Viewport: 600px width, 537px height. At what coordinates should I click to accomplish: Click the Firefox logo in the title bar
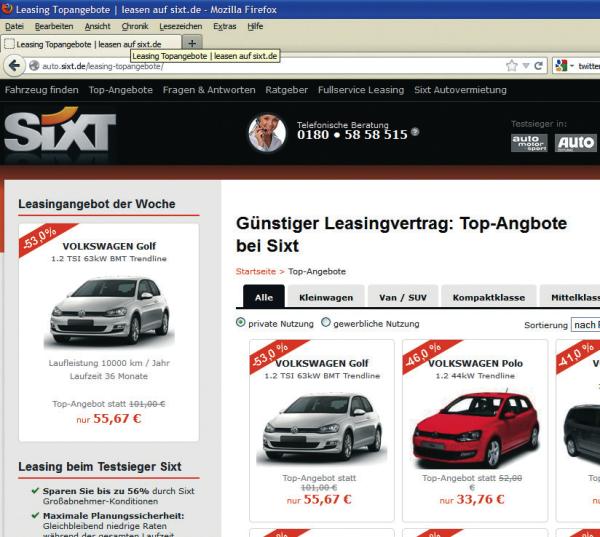tap(7, 8)
